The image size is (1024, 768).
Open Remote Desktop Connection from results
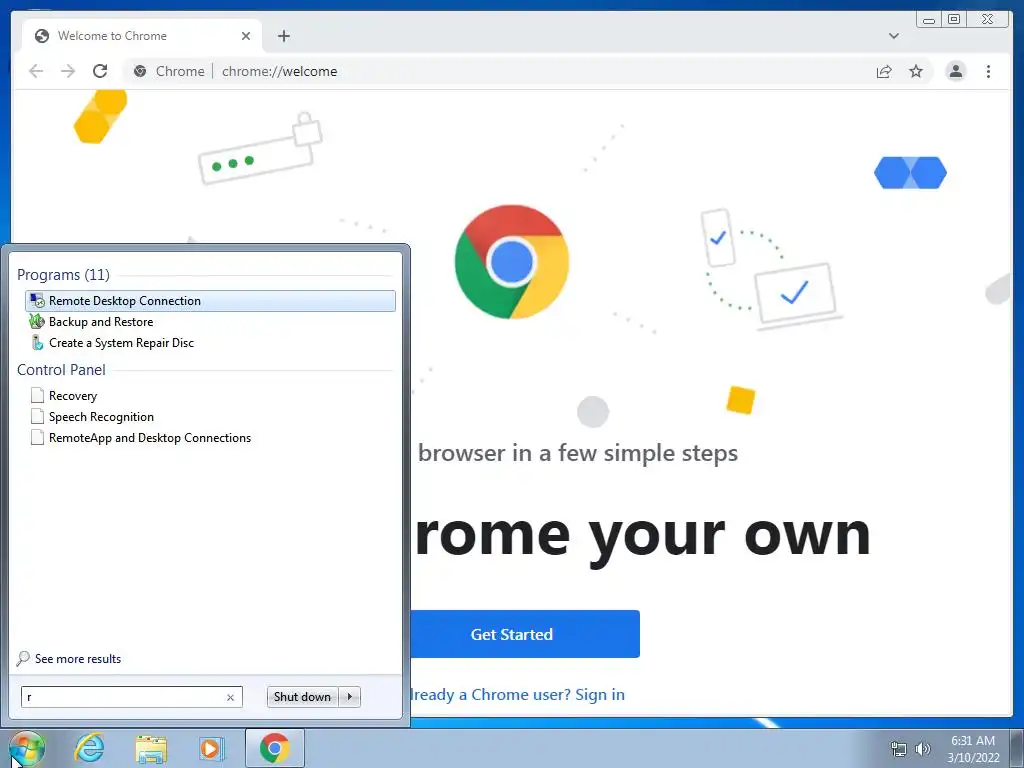click(210, 300)
